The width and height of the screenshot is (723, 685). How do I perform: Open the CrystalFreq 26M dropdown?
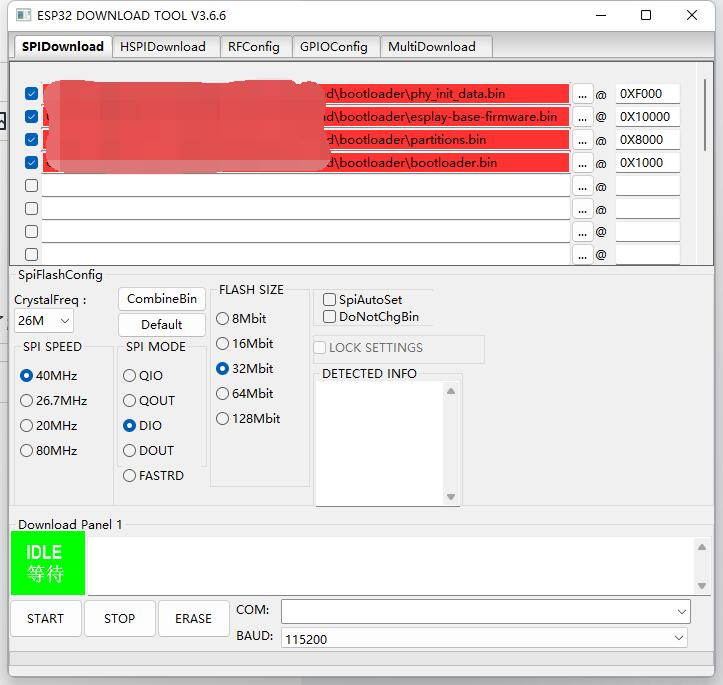[x=44, y=321]
